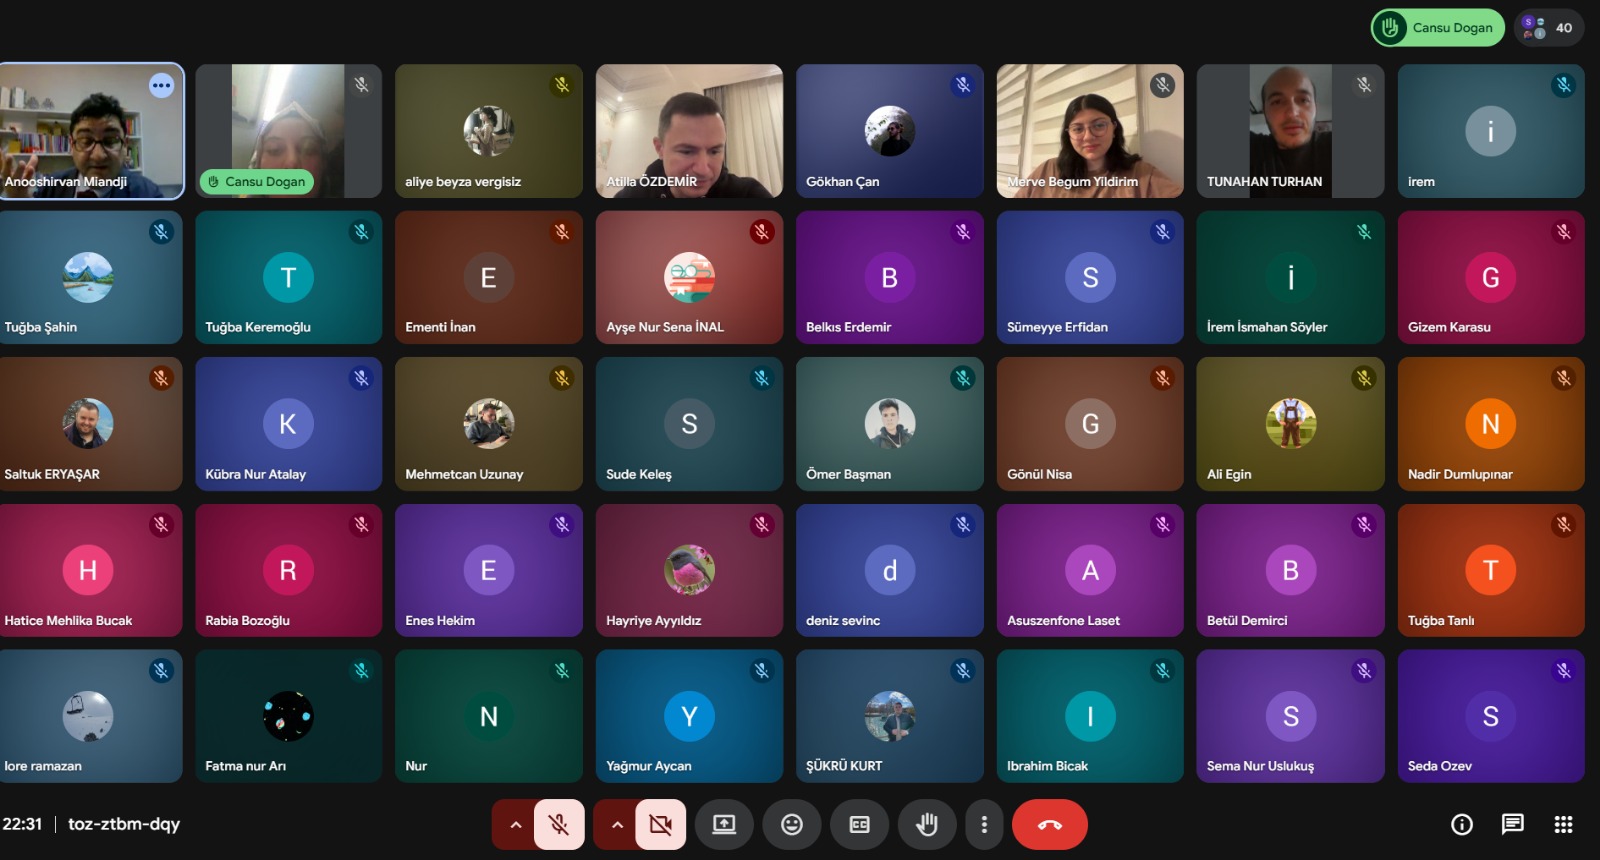Image resolution: width=1600 pixels, height=860 pixels.
Task: Open meeting details info icon
Action: point(1461,824)
